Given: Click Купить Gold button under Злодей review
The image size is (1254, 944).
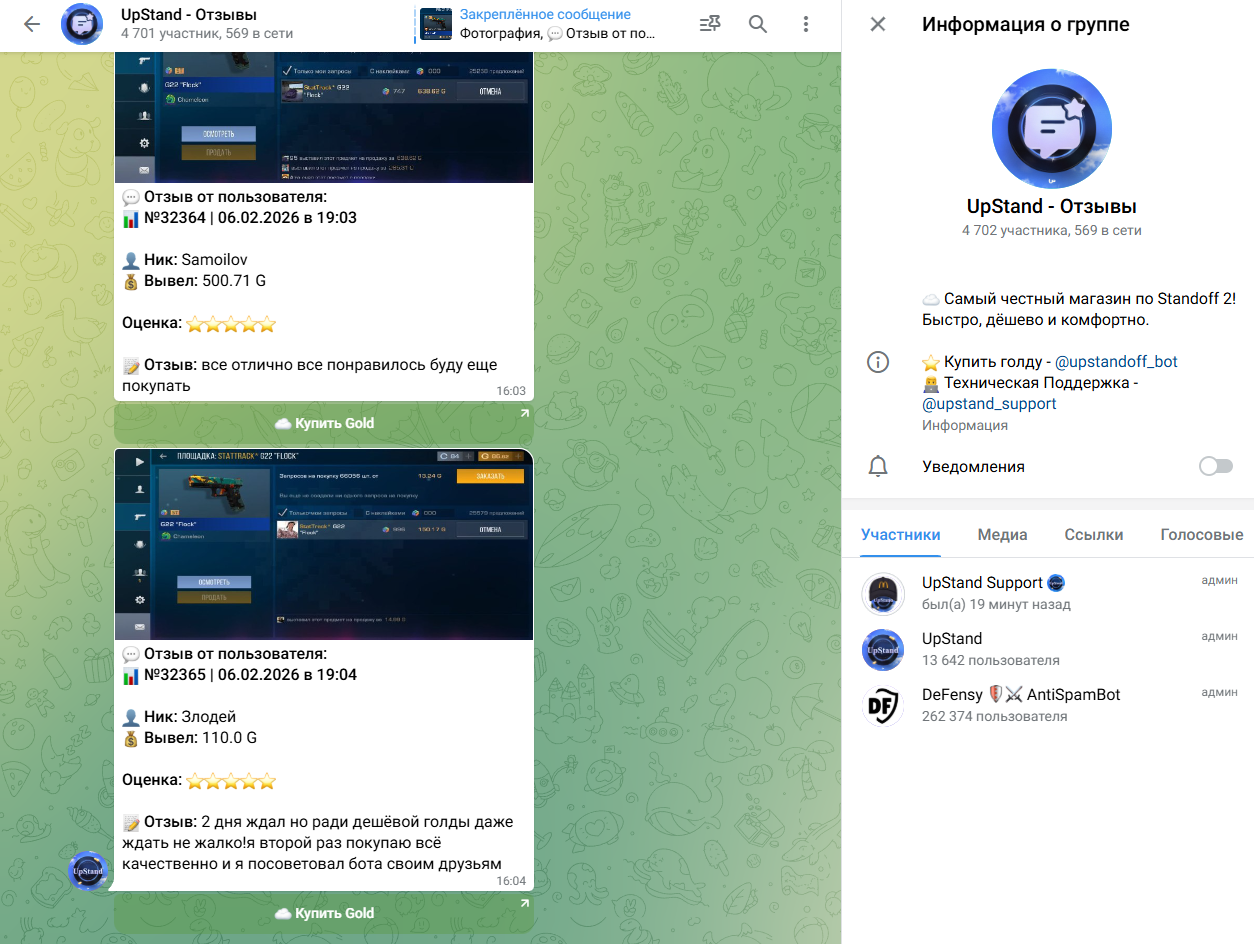Looking at the screenshot, I should point(324,913).
